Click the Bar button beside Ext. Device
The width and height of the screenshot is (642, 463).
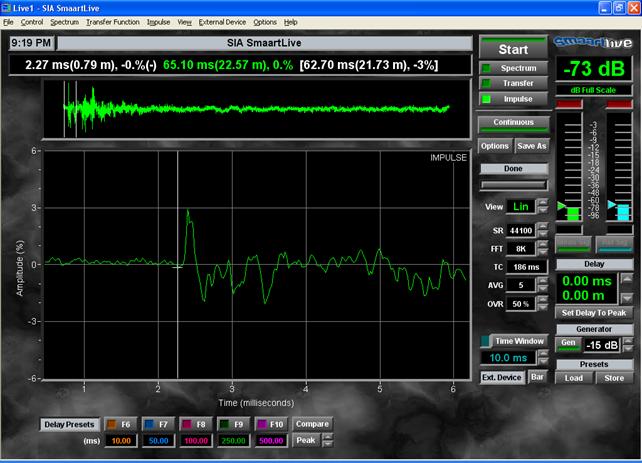point(536,377)
